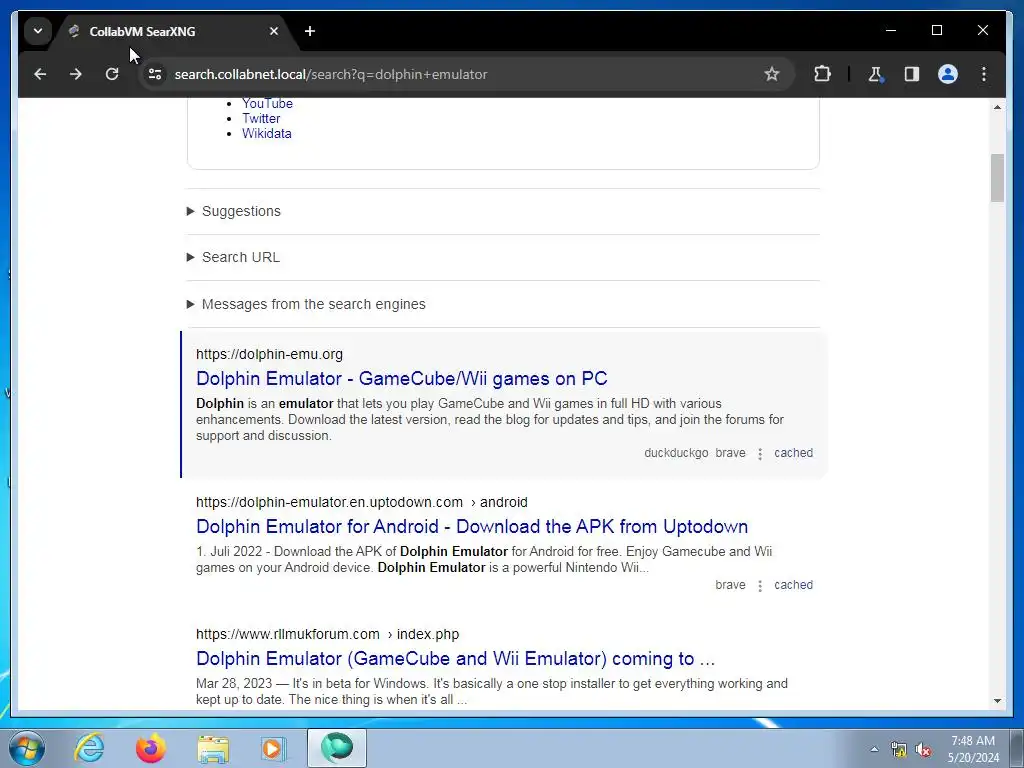Reload the current search page

tap(112, 74)
